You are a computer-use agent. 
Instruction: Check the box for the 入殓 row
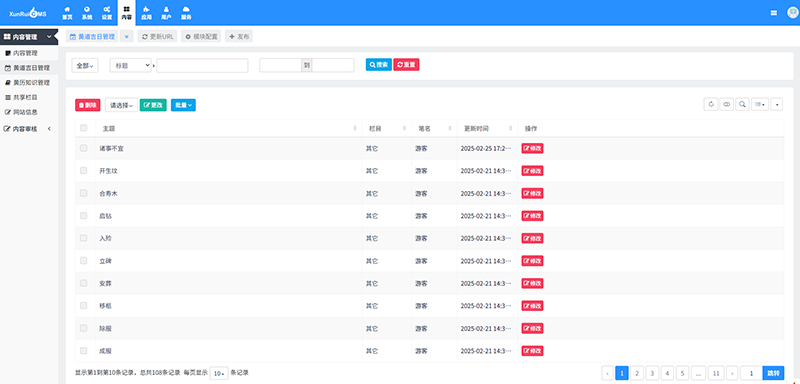point(84,238)
